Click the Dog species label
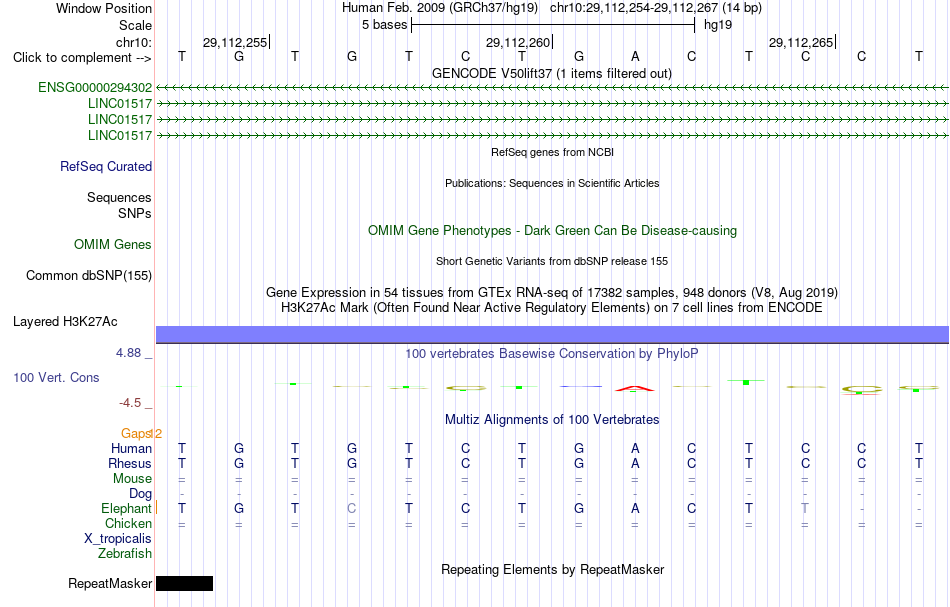950x607 pixels. tap(141, 494)
